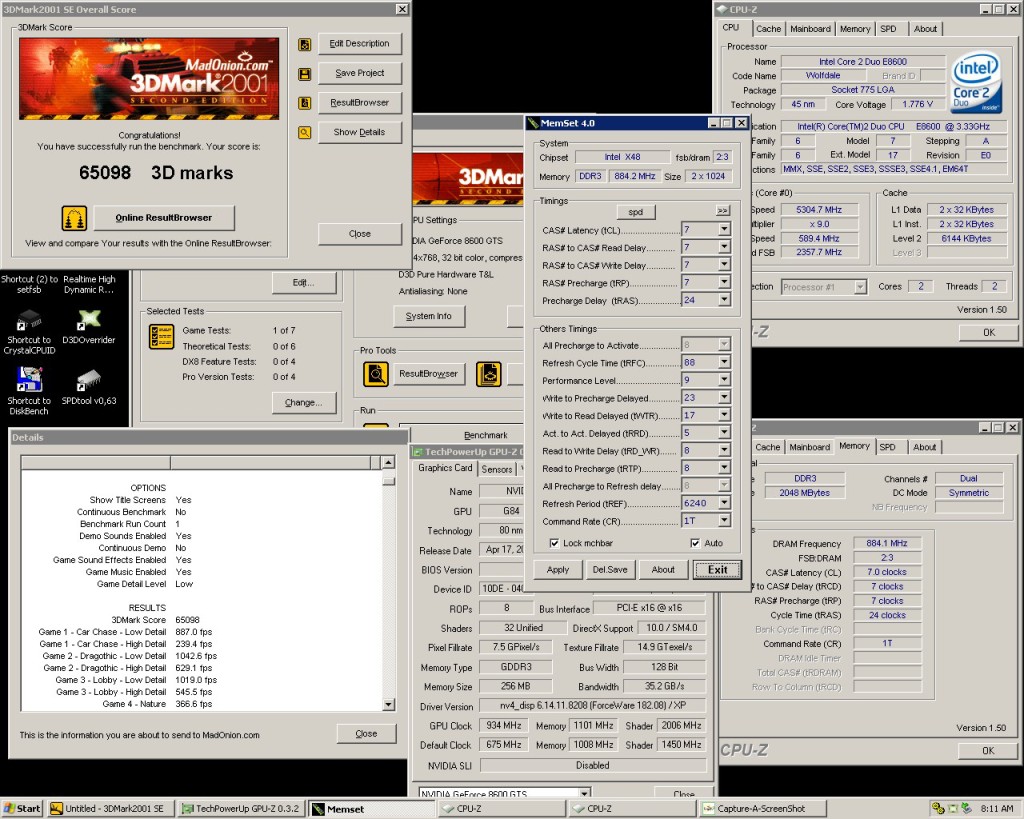1024x819 pixels.
Task: Click the Online ResultBrowser button
Action: (x=164, y=218)
